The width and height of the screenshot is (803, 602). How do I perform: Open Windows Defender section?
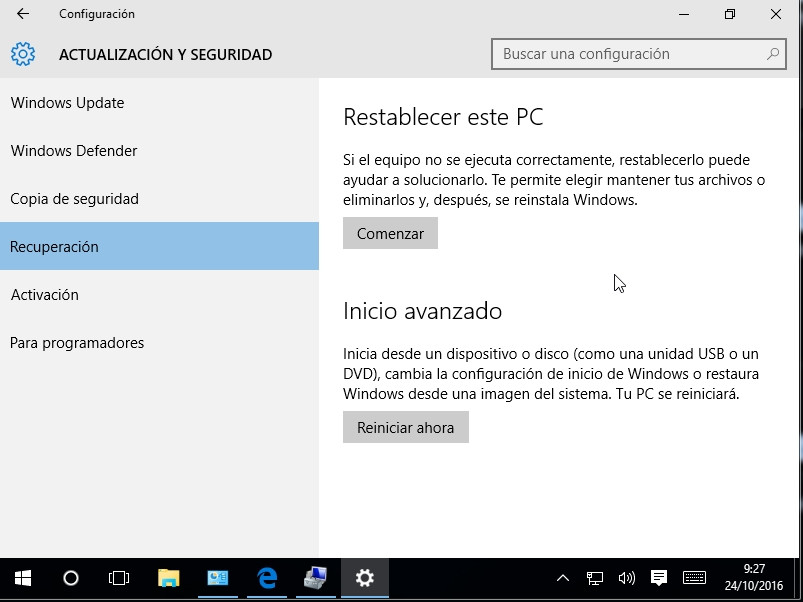click(74, 151)
